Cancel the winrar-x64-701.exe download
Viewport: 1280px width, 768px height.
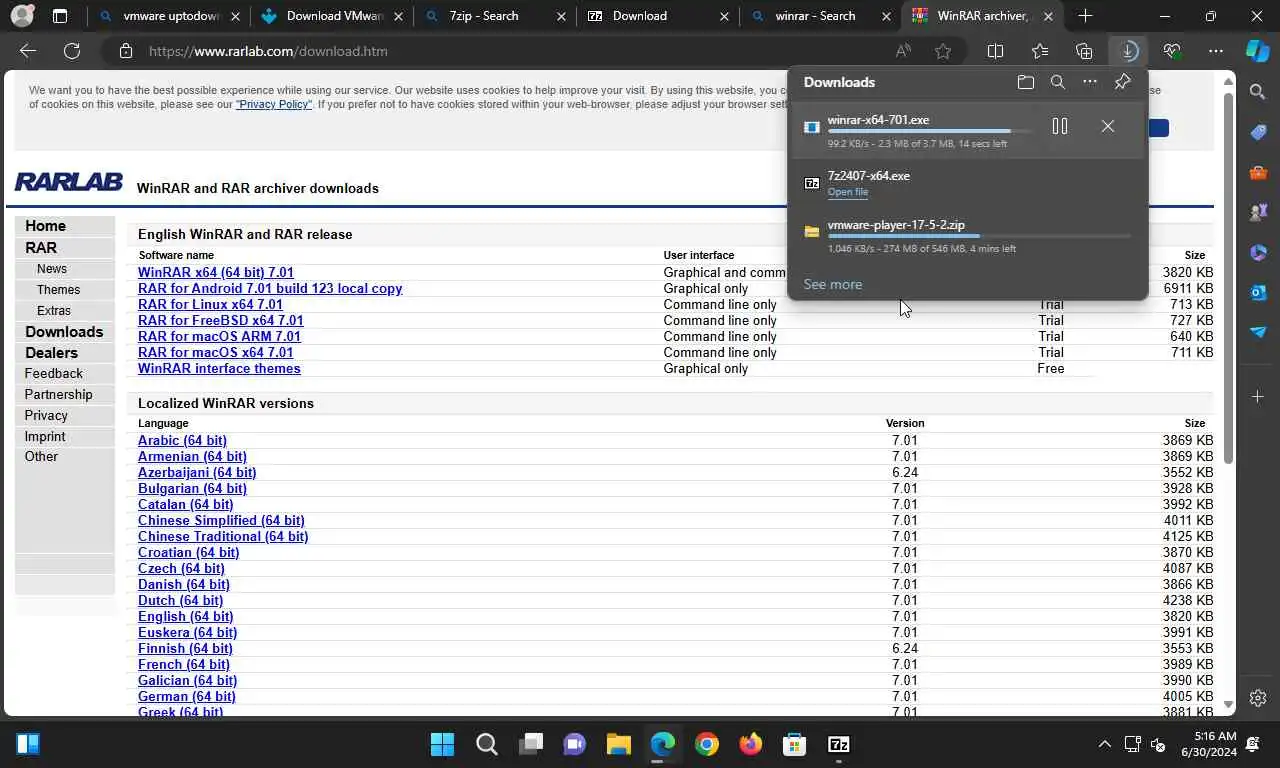pos(1107,126)
